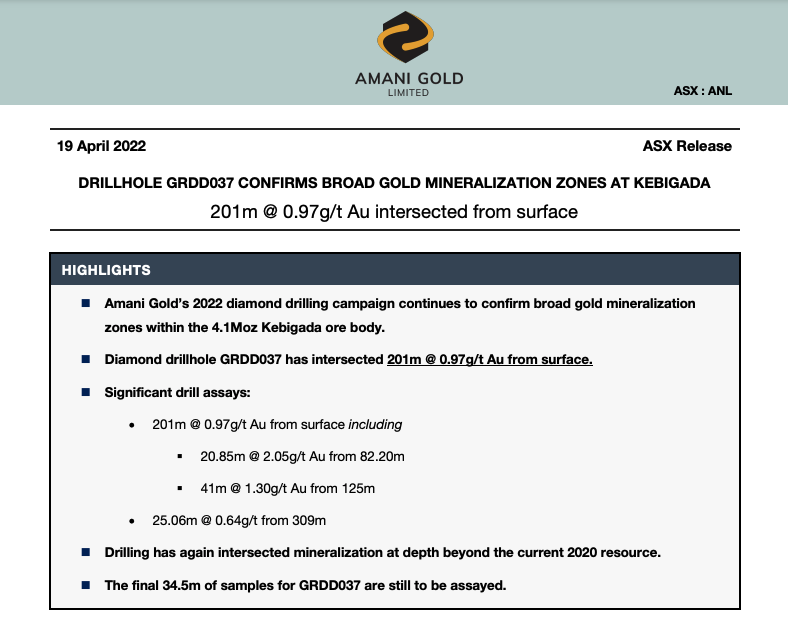
Task: Click the underlined '201m @ 0.97g/t Au from surface.' text
Action: 489,360
